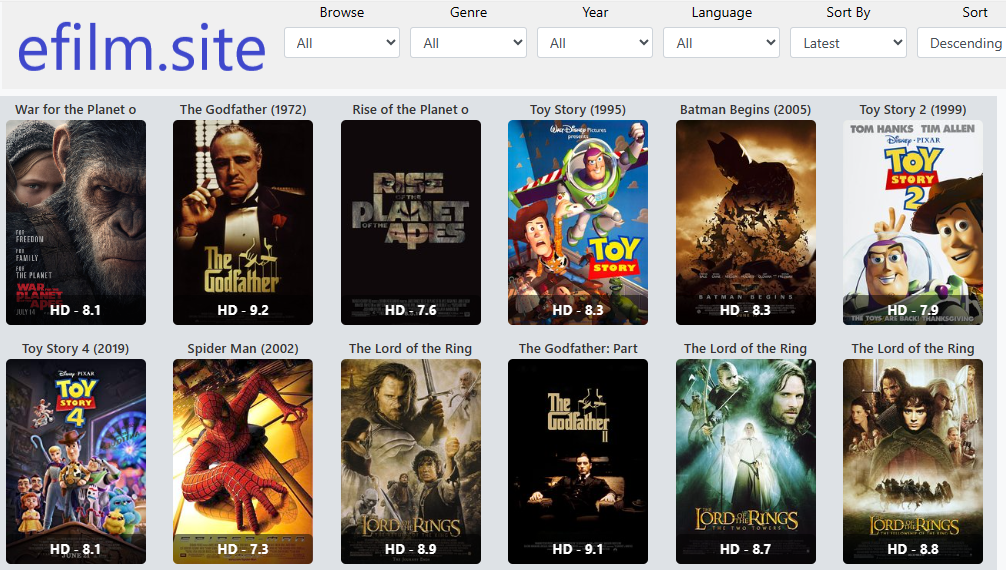Image resolution: width=1006 pixels, height=570 pixels.
Task: Open the Year filter dropdown
Action: [595, 43]
